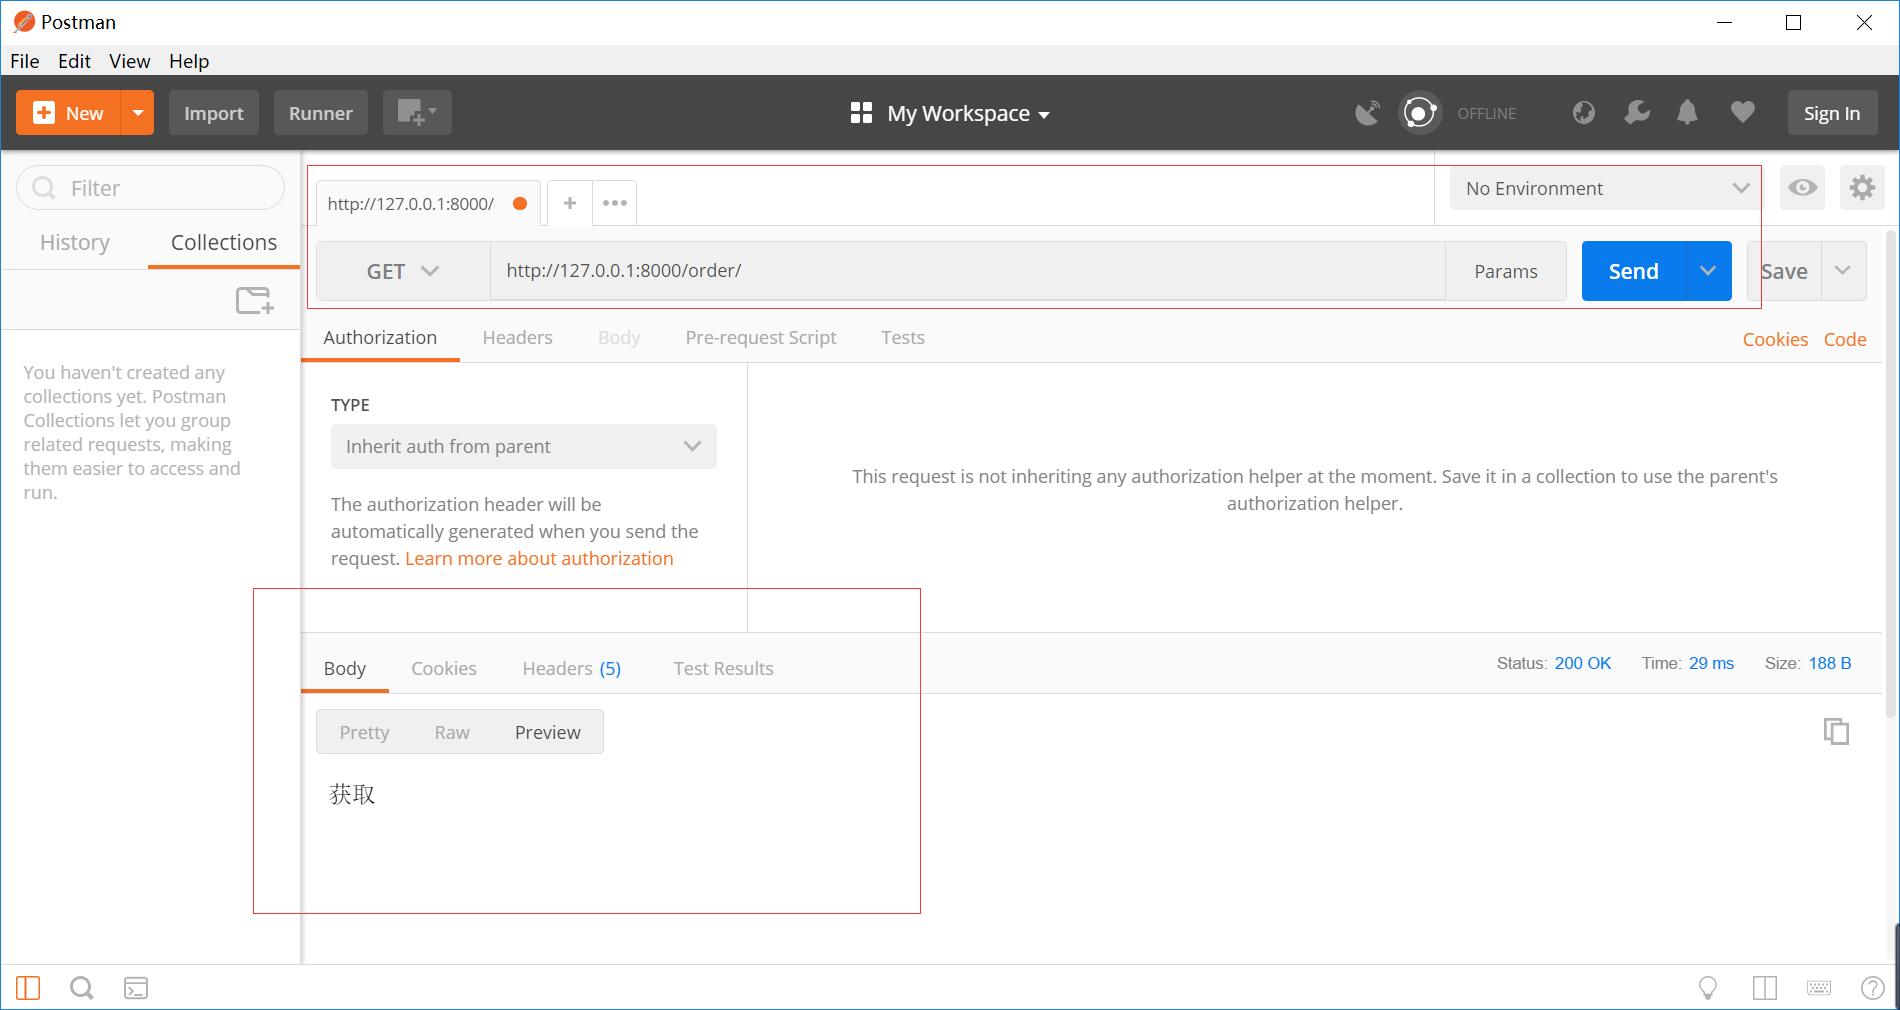Focus the sidebar Filter field
This screenshot has width=1900, height=1010.
pyautogui.click(x=151, y=188)
